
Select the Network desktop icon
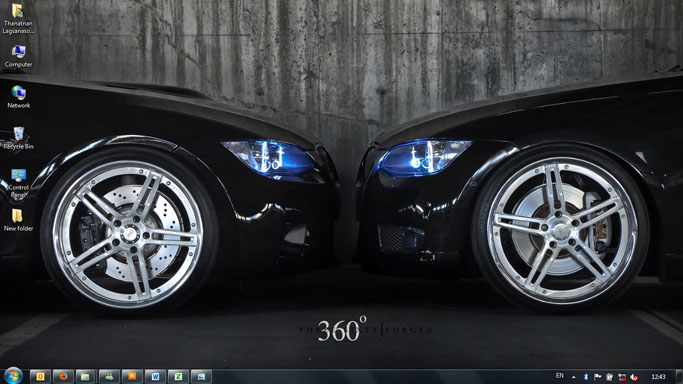[x=18, y=97]
